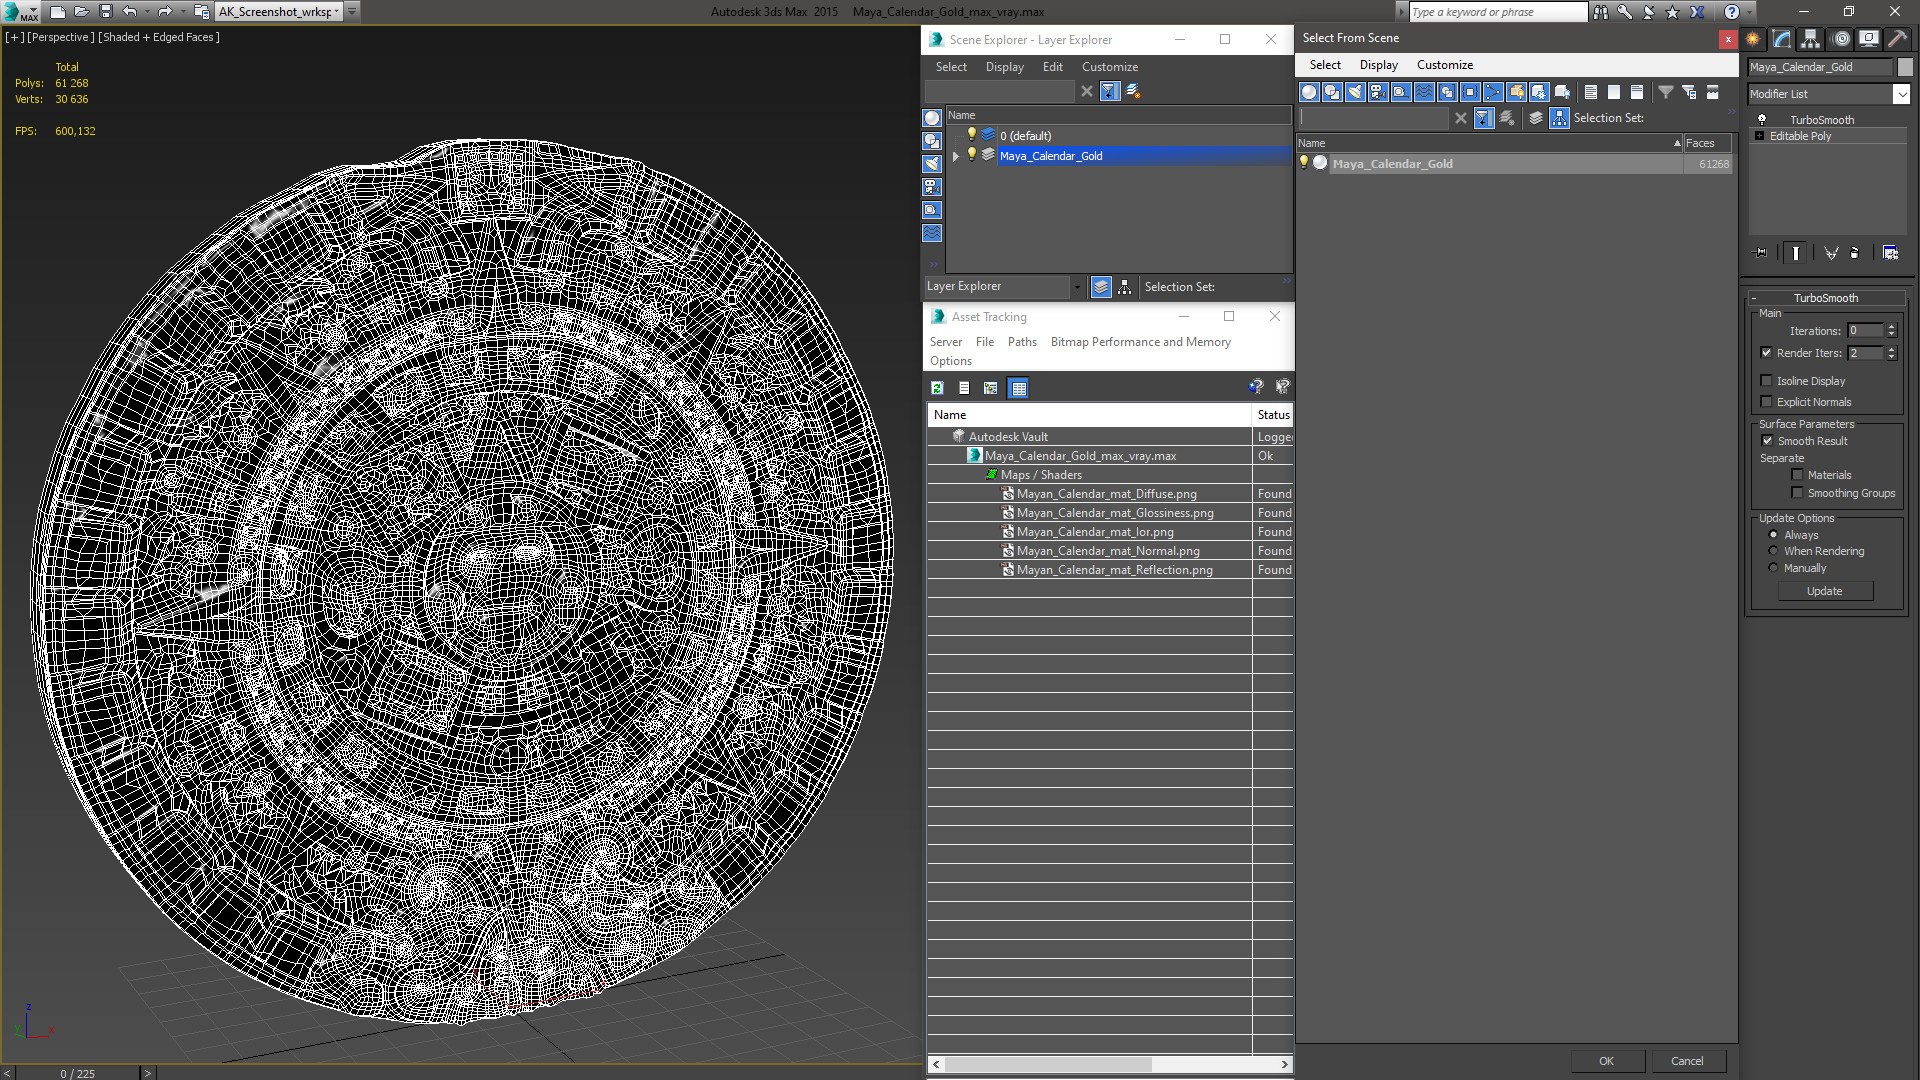Toggle Display Cameras sidebar icon in Scene Explorer
The height and width of the screenshot is (1080, 1920).
click(x=932, y=187)
